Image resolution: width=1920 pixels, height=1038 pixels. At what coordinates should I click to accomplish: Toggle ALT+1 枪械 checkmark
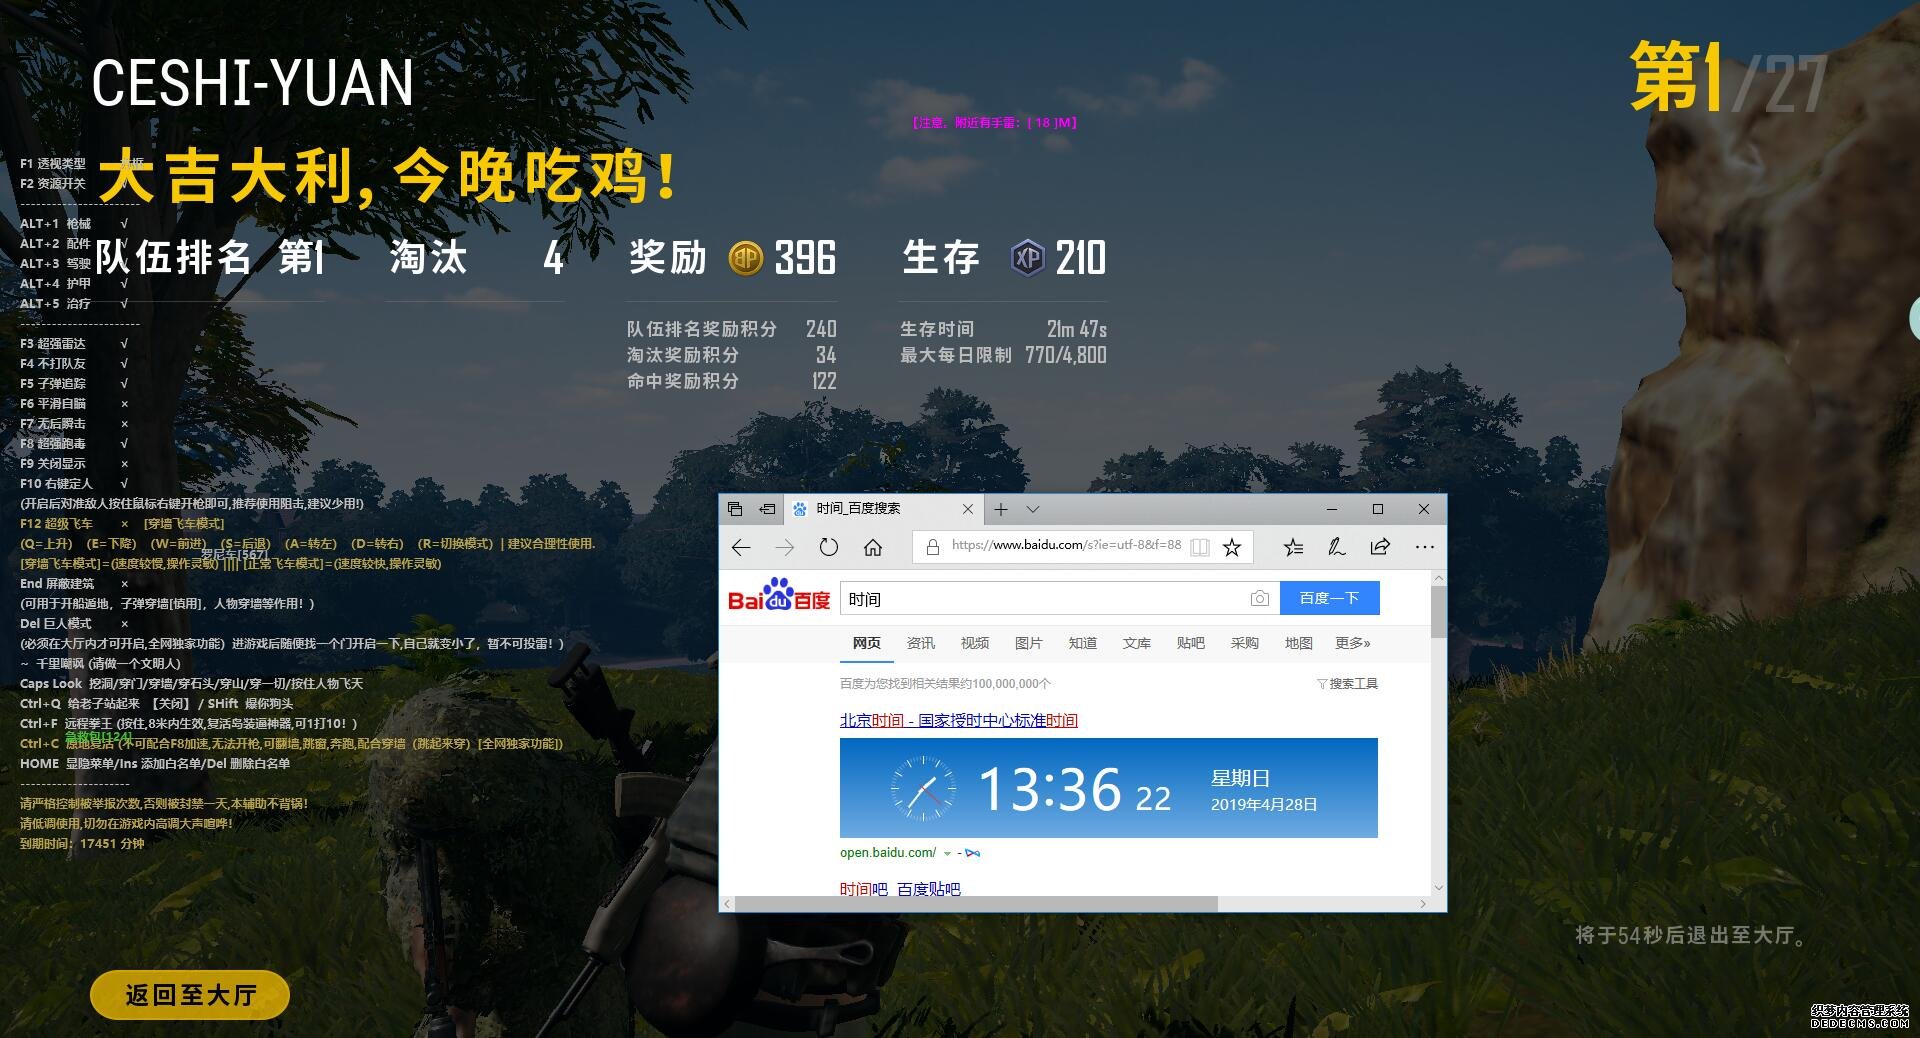coord(124,223)
